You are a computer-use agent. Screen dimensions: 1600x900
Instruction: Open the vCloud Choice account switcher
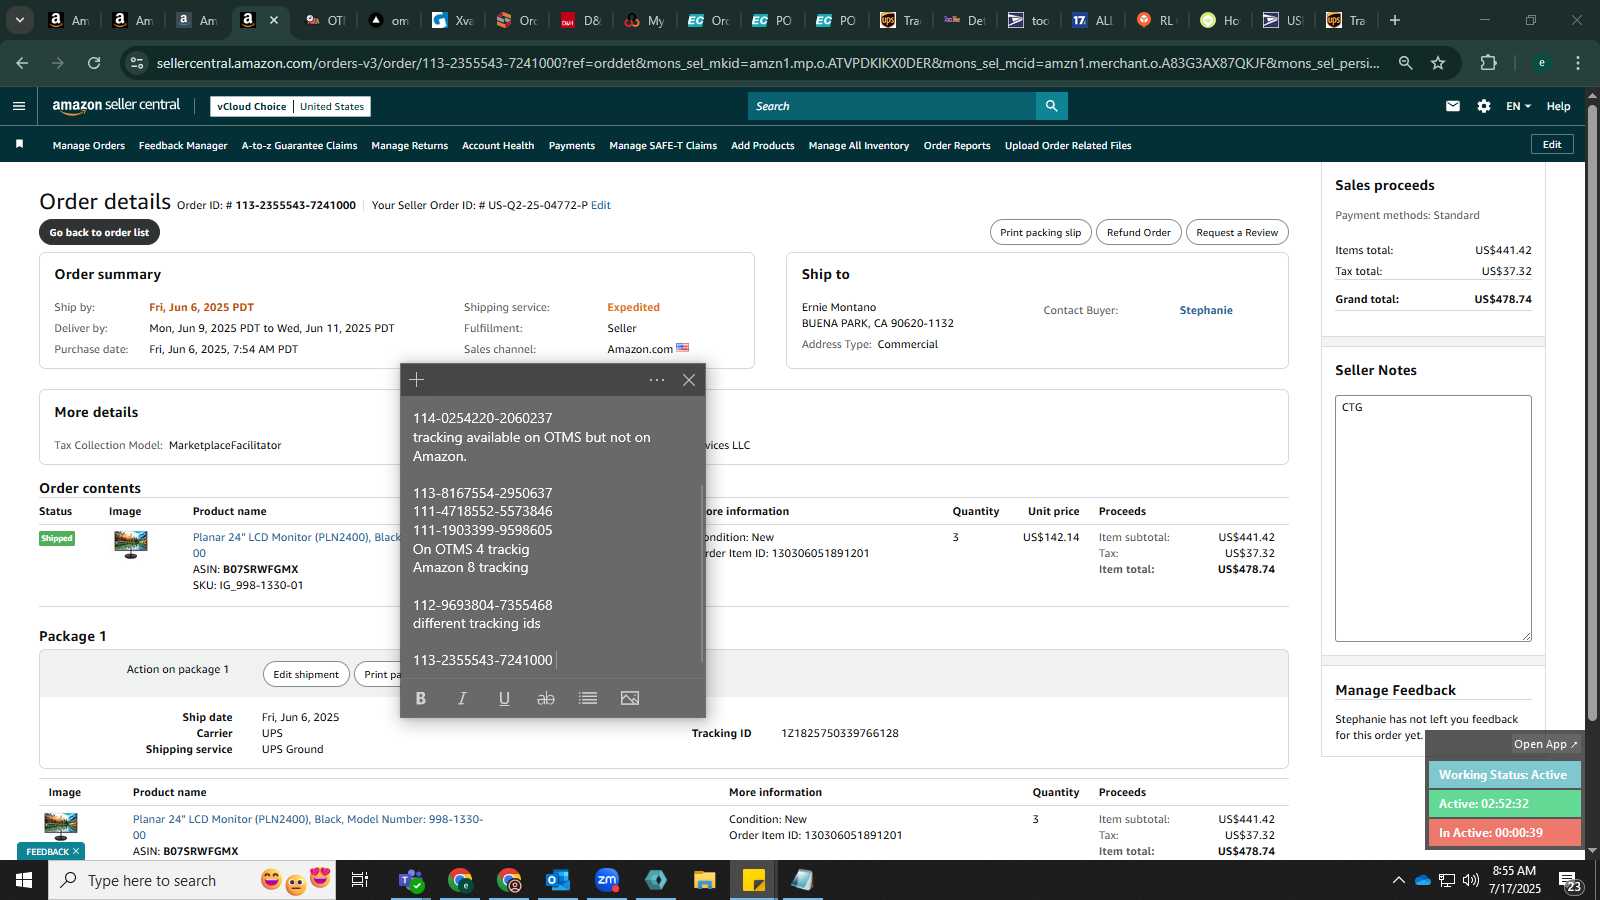[291, 106]
